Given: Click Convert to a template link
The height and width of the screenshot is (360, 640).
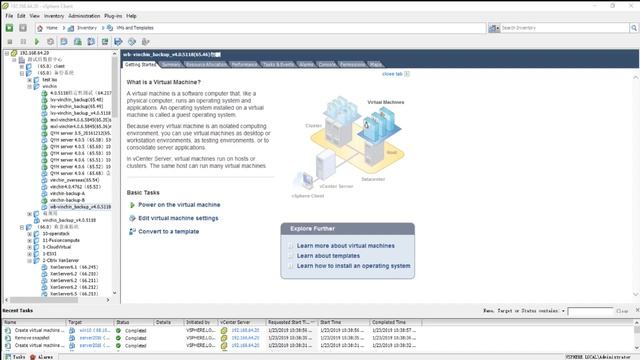Looking at the screenshot, I should (x=169, y=231).
